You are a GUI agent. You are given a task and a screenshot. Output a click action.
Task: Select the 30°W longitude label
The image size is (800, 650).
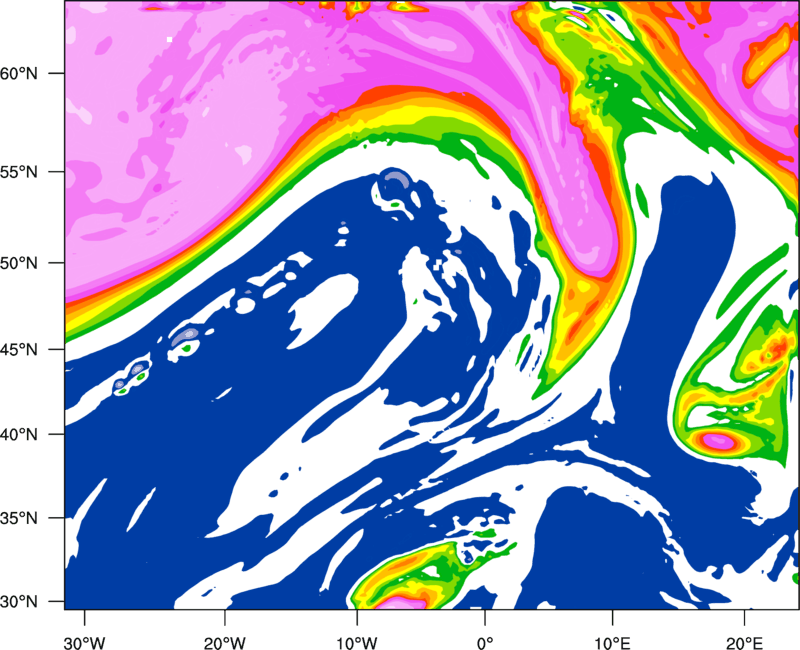[x=85, y=643]
